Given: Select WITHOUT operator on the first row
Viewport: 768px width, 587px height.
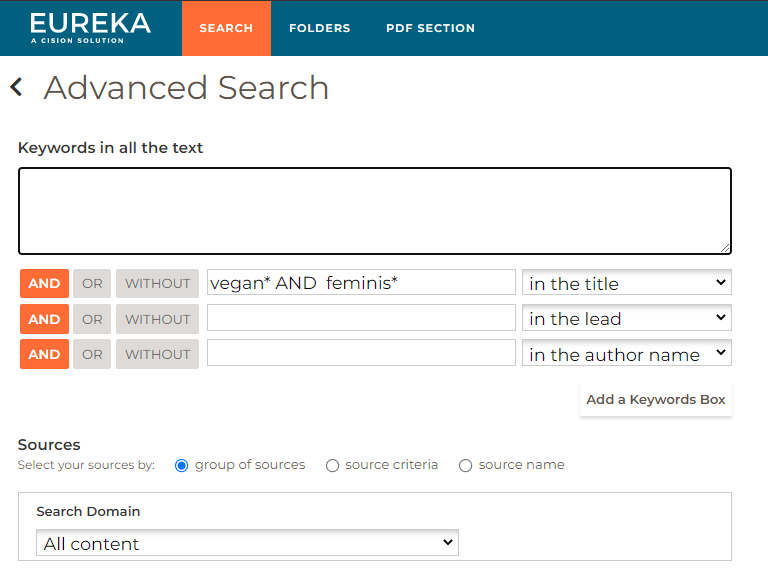Looking at the screenshot, I should click(x=157, y=283).
